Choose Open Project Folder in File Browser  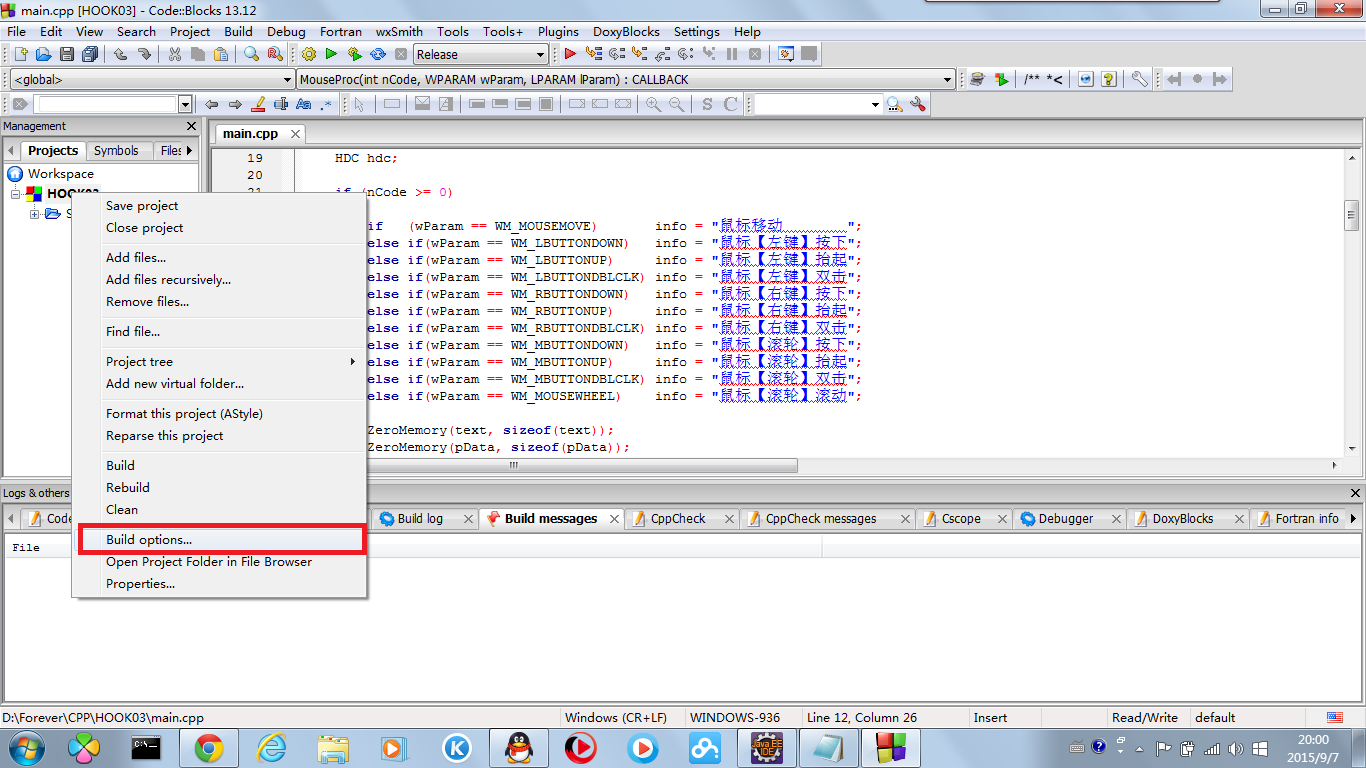[220, 561]
